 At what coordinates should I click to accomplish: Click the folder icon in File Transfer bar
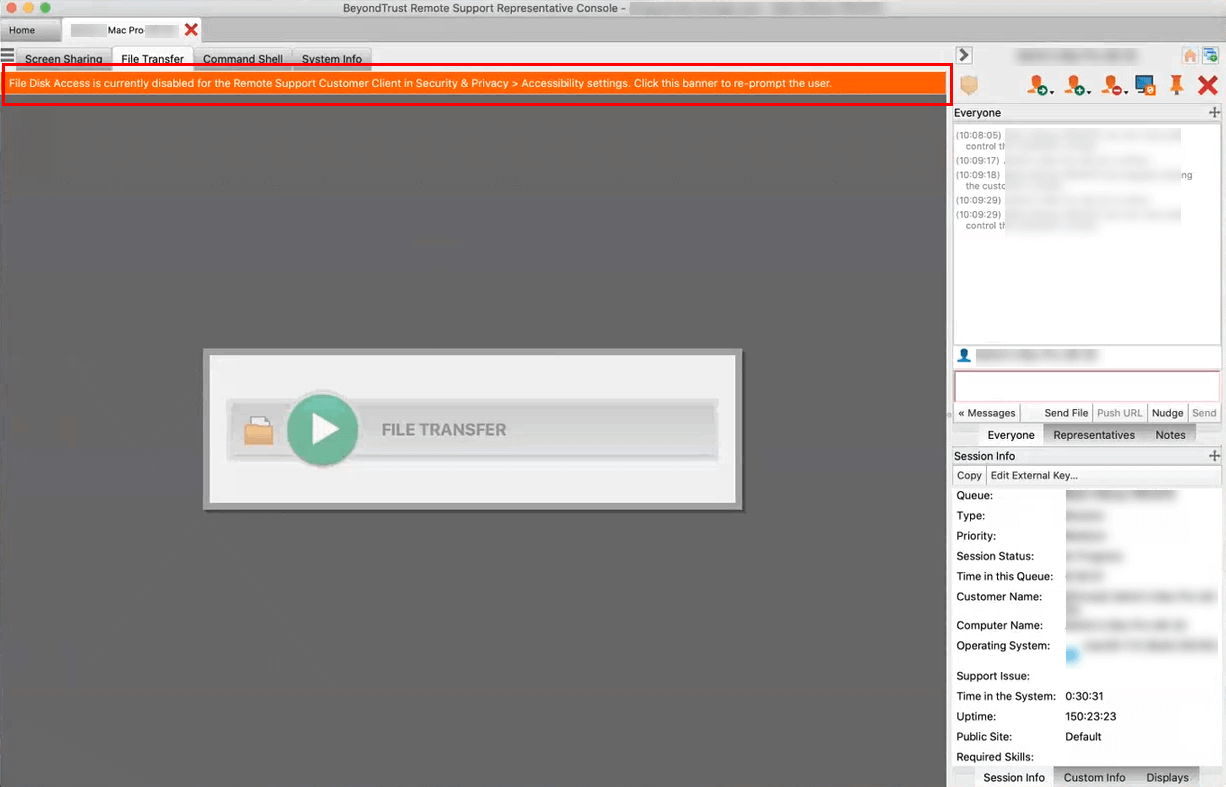tap(259, 431)
